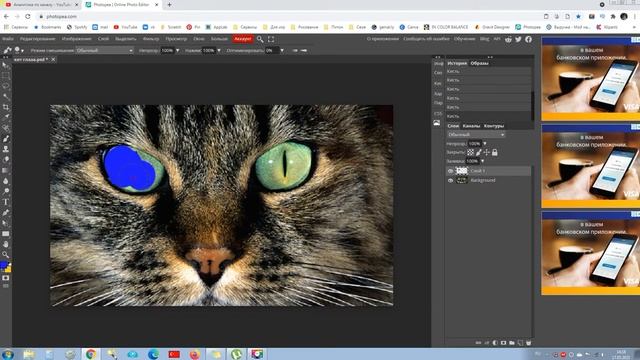Image resolution: width=640 pixels, height=360 pixels.
Task: Select the Move tool
Action: coord(5,65)
